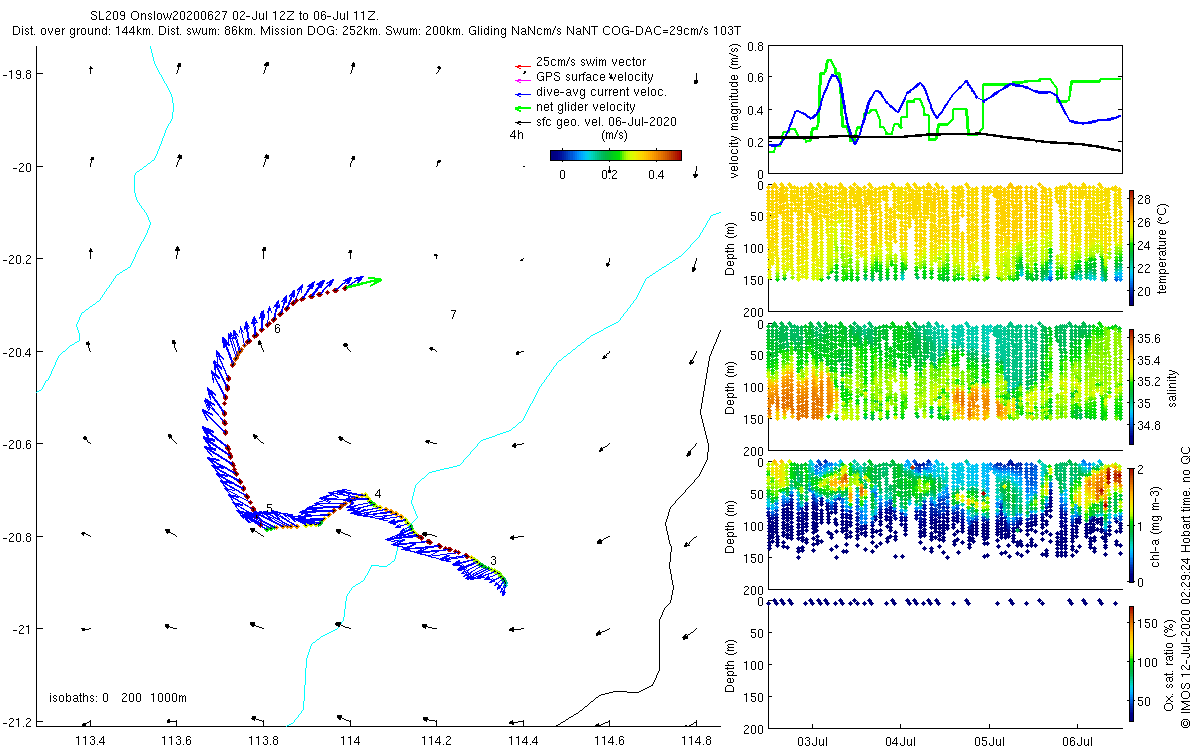Screen dimensions: 1200x750
Task: Click the velocity (m/s) colorbar under the legend
Action: pos(615,155)
